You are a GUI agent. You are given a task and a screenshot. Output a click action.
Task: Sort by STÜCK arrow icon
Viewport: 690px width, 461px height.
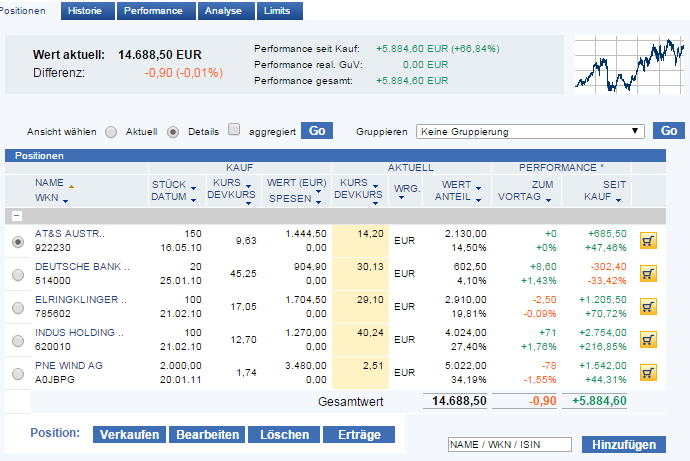tap(193, 188)
